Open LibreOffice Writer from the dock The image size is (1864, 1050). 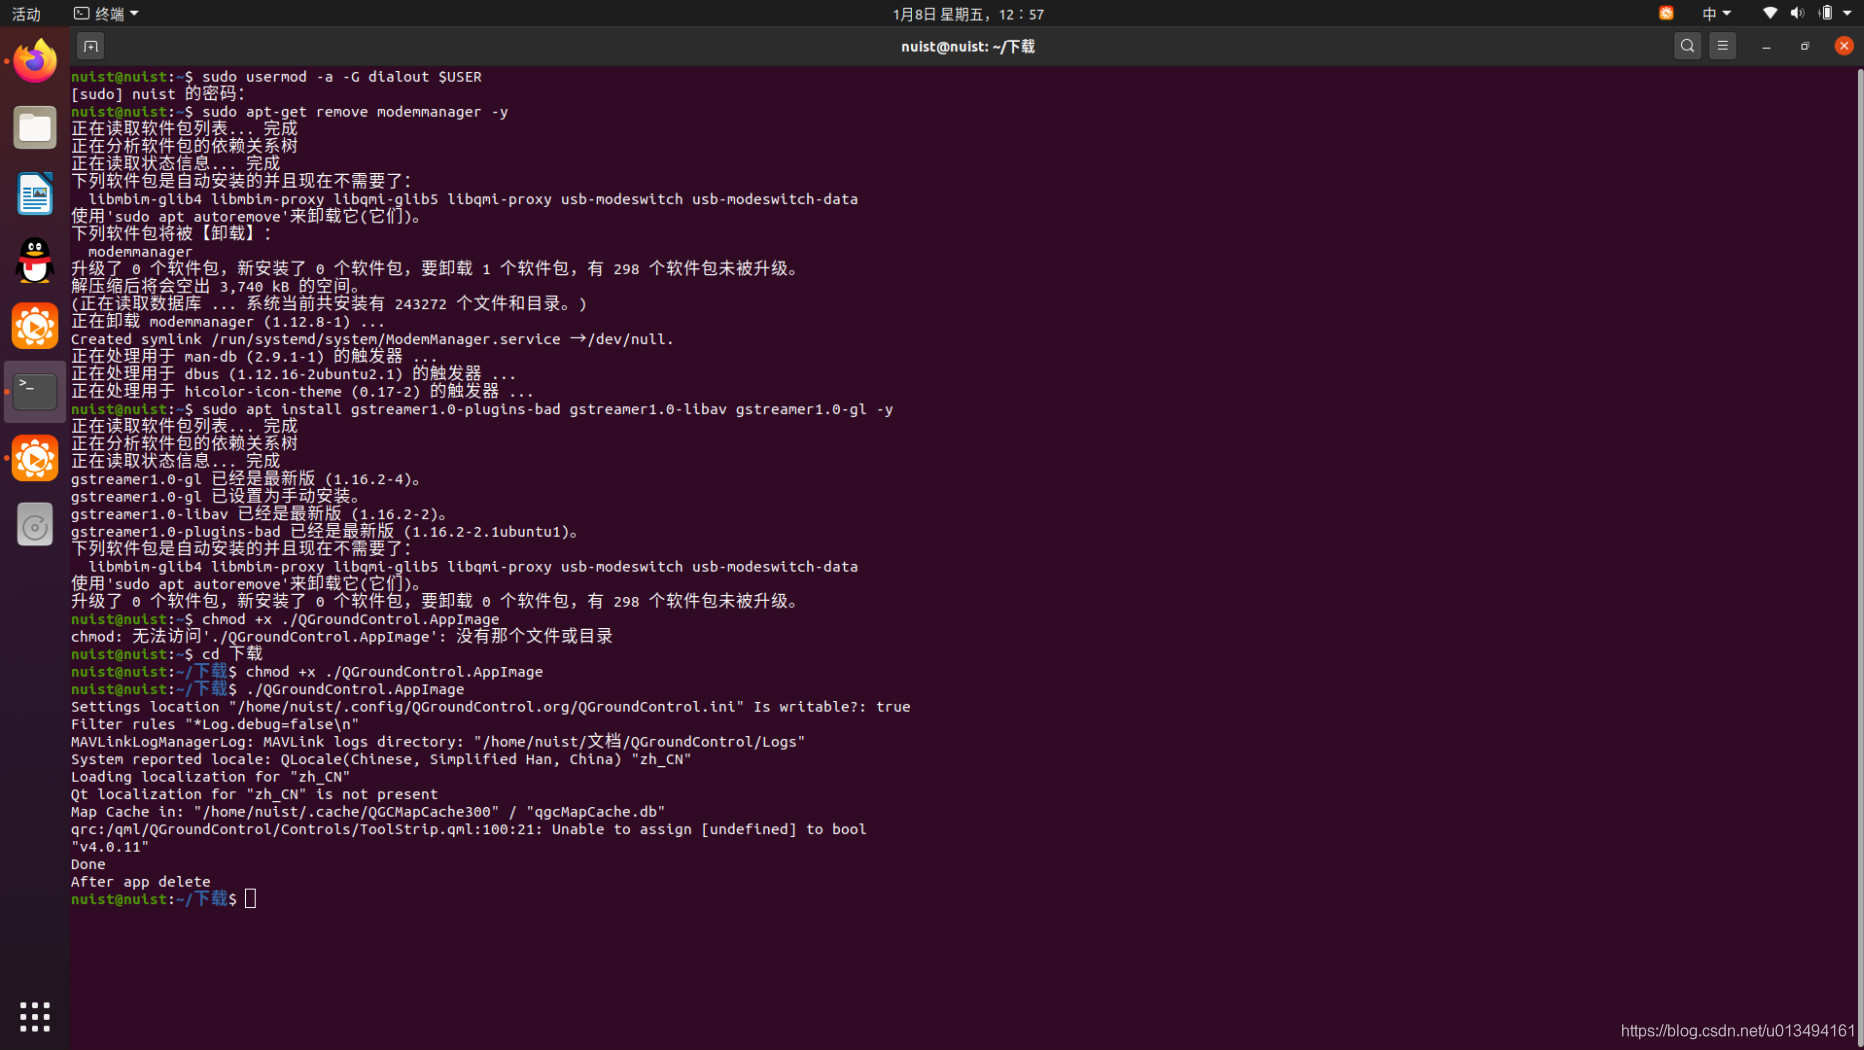[35, 193]
